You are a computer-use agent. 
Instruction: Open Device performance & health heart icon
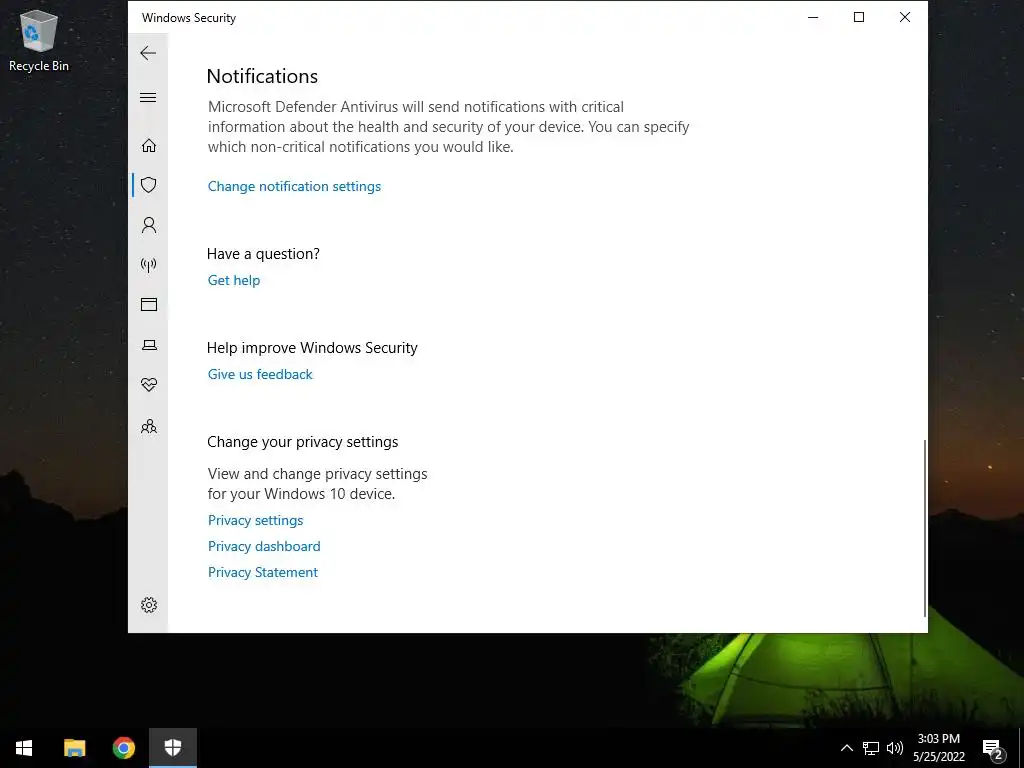[149, 385]
